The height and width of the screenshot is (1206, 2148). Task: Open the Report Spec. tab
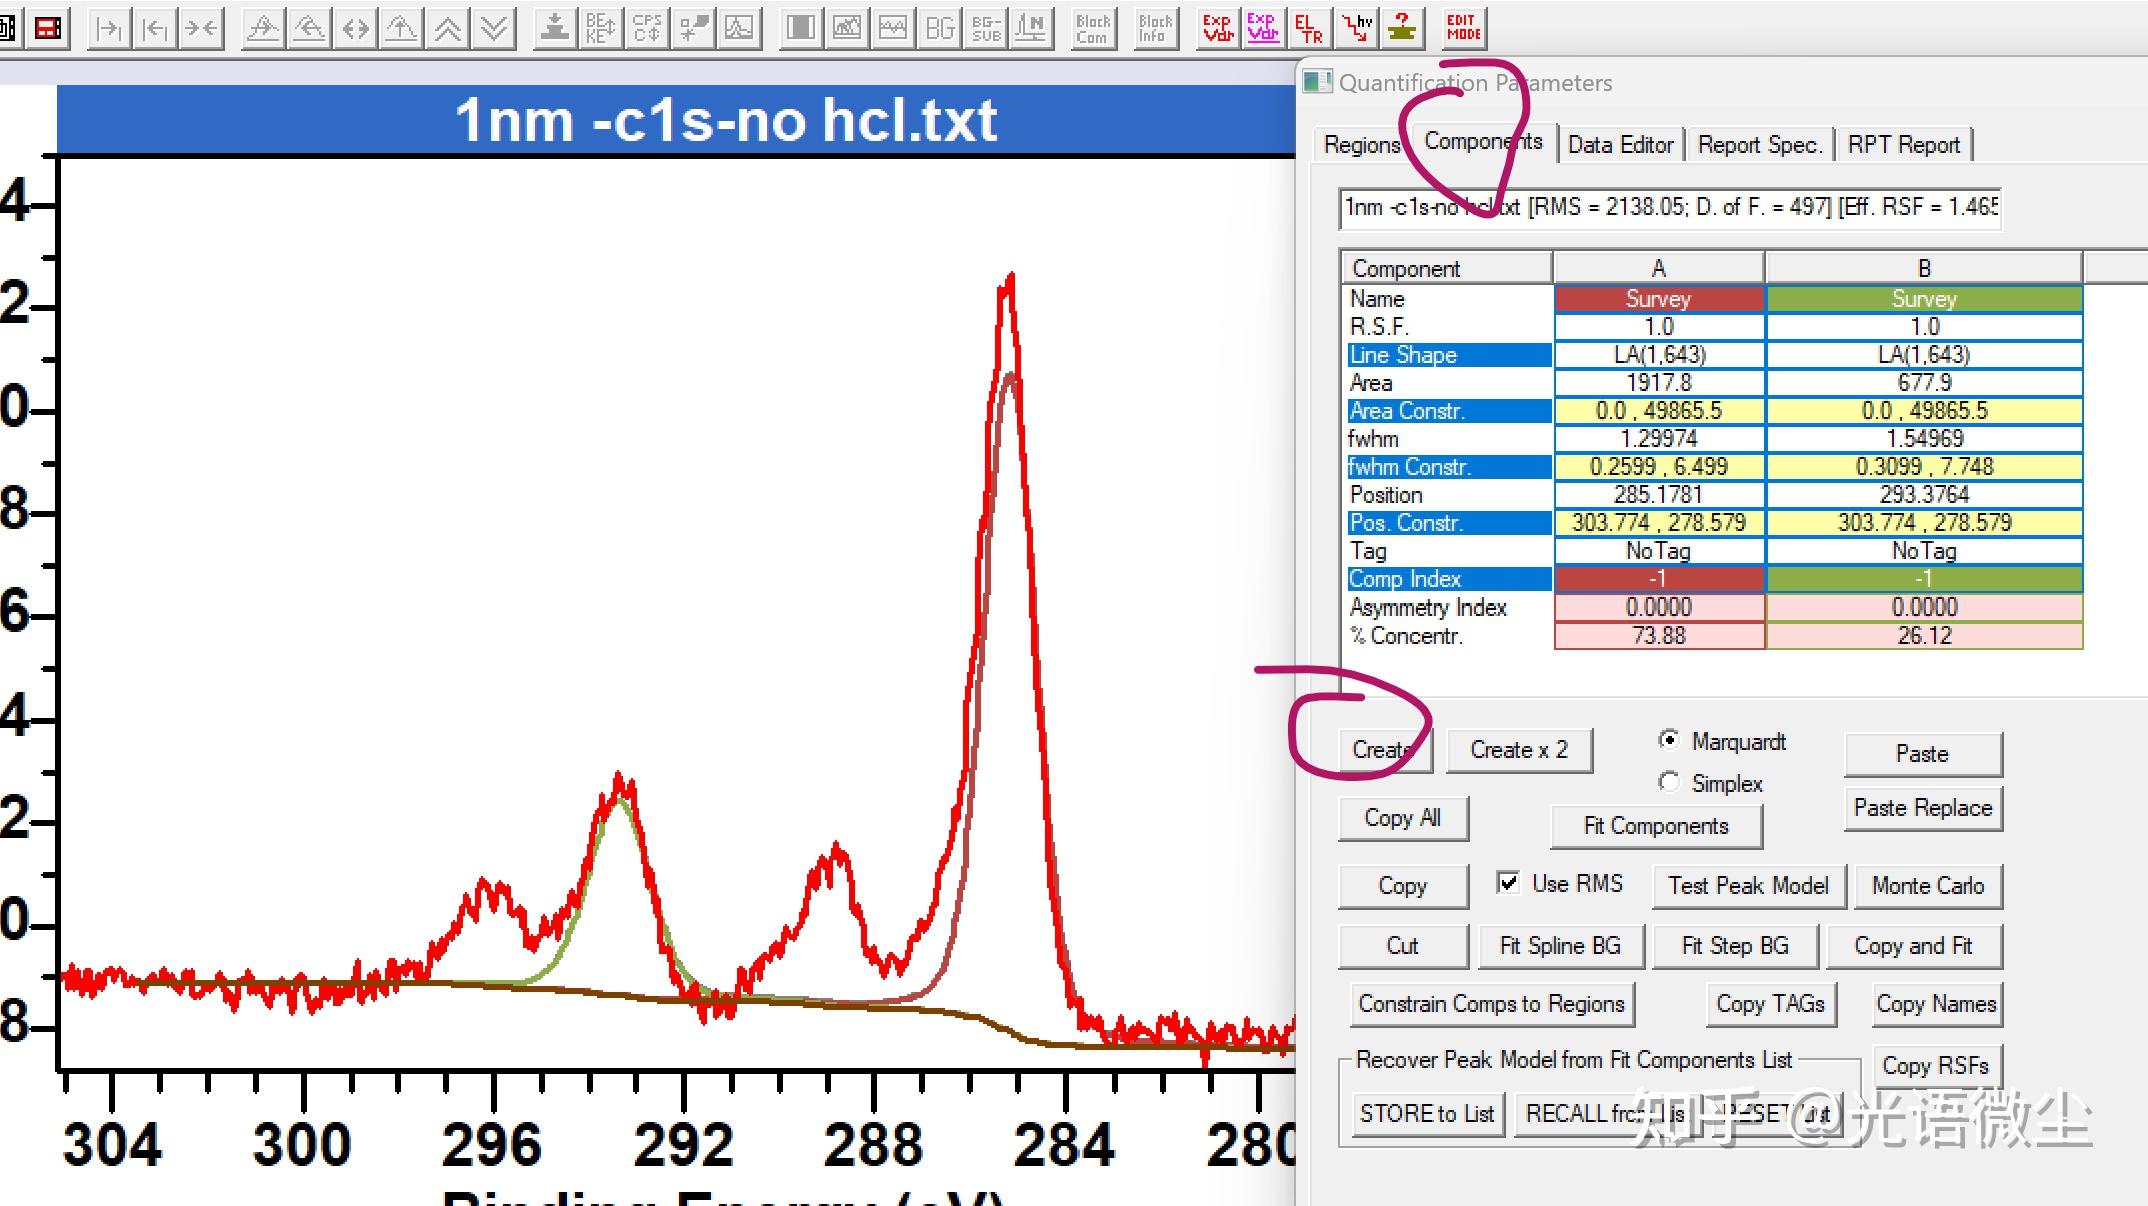coord(1758,144)
